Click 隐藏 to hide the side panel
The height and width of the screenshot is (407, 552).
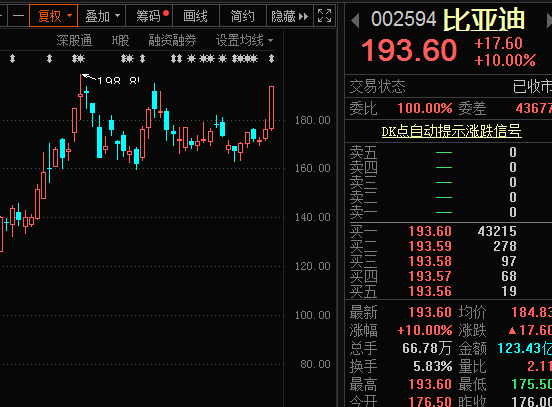(x=290, y=16)
